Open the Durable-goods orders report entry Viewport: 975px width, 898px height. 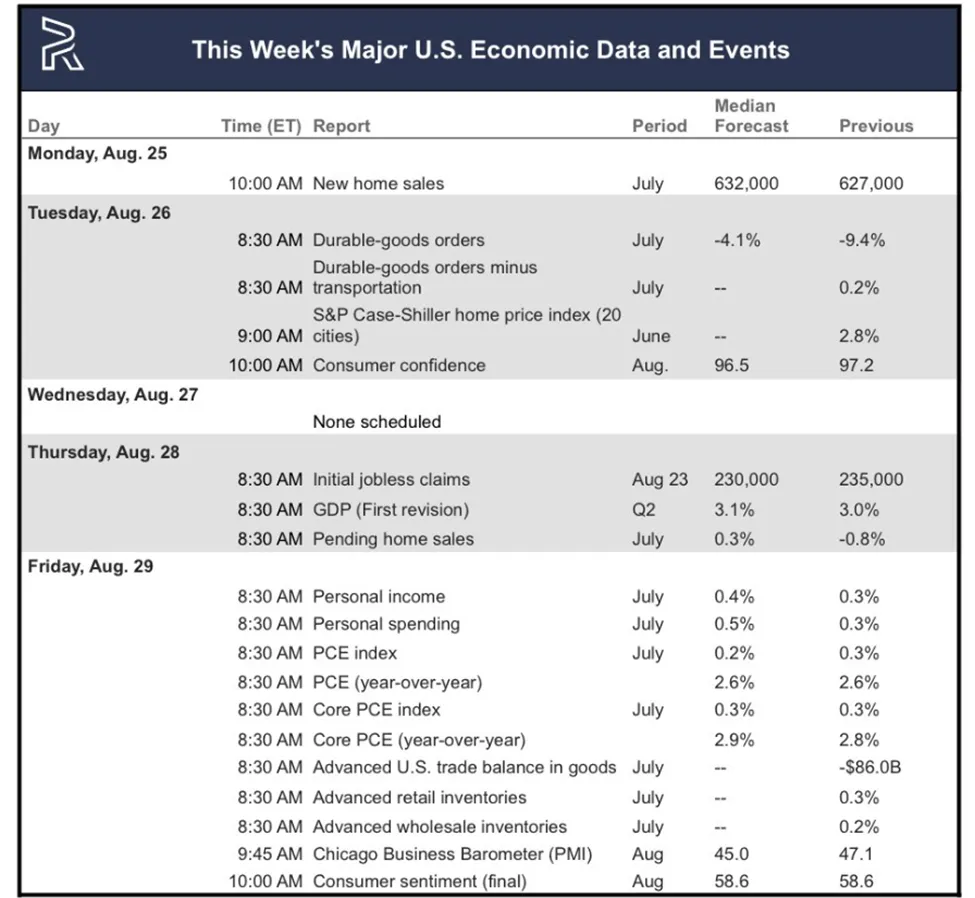pos(399,240)
